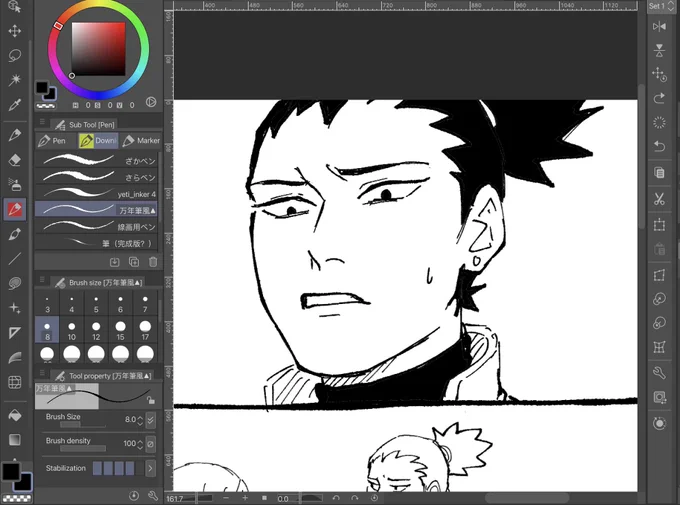The width and height of the screenshot is (680, 505).
Task: Open Brush density dynamics settings button
Action: (x=150, y=444)
